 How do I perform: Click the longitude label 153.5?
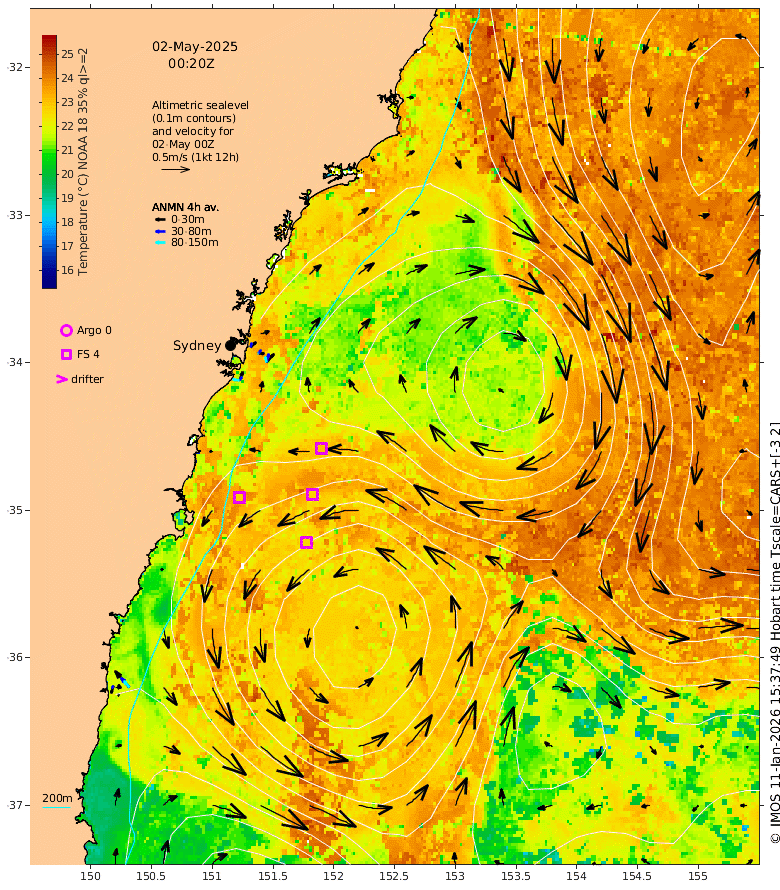(x=515, y=876)
